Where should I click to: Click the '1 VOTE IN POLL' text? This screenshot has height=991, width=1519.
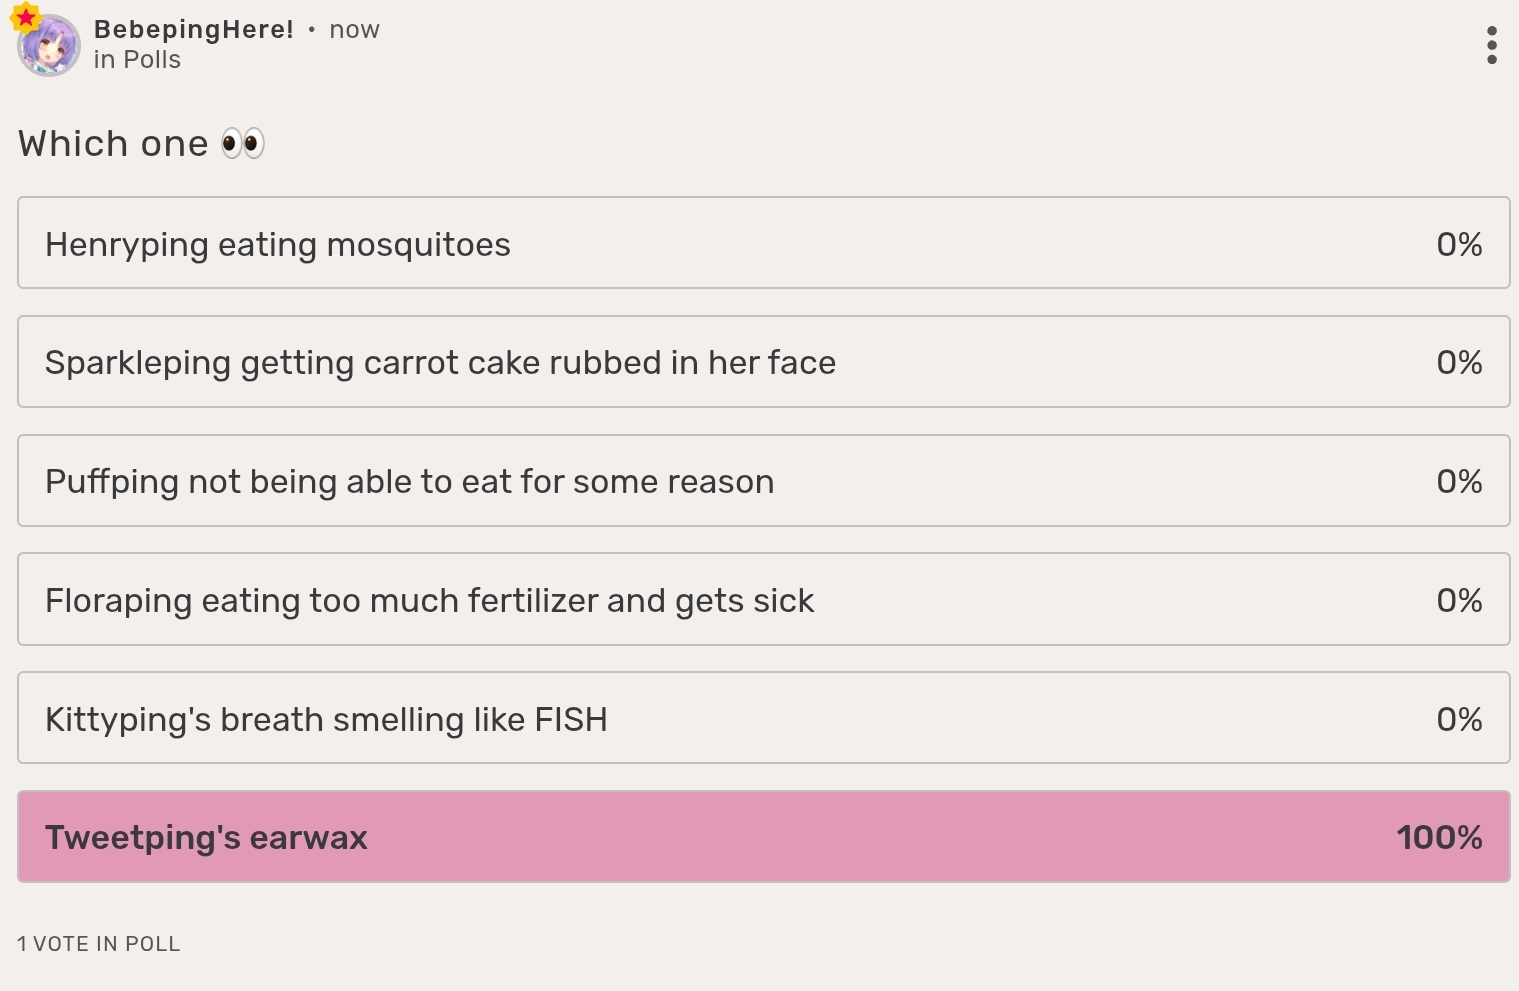[x=99, y=944]
